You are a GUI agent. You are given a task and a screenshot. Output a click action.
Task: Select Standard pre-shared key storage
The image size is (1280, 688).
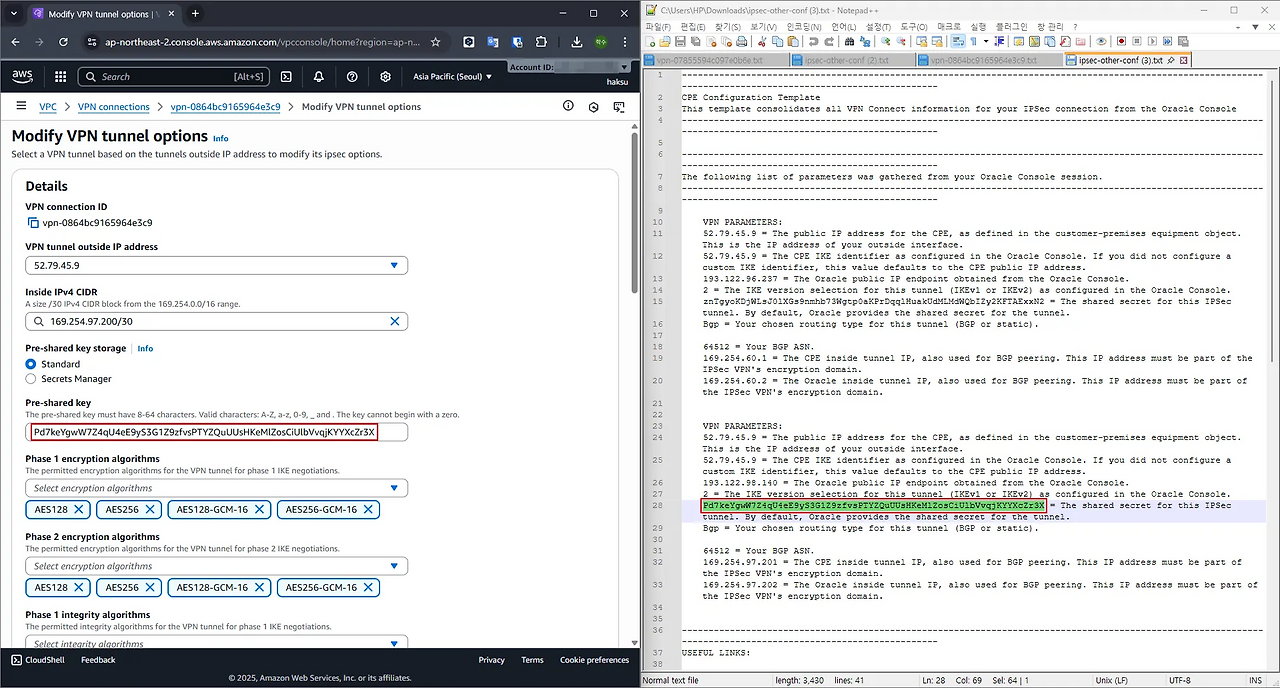[x=31, y=364]
